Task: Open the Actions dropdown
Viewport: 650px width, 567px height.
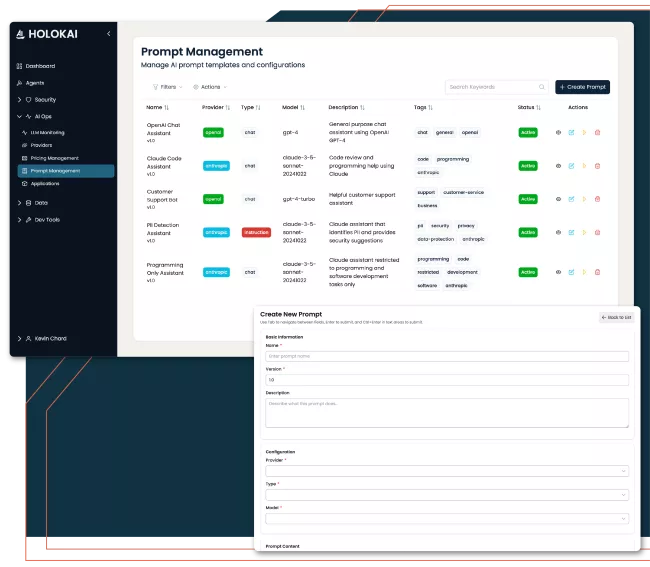Action: pyautogui.click(x=210, y=87)
